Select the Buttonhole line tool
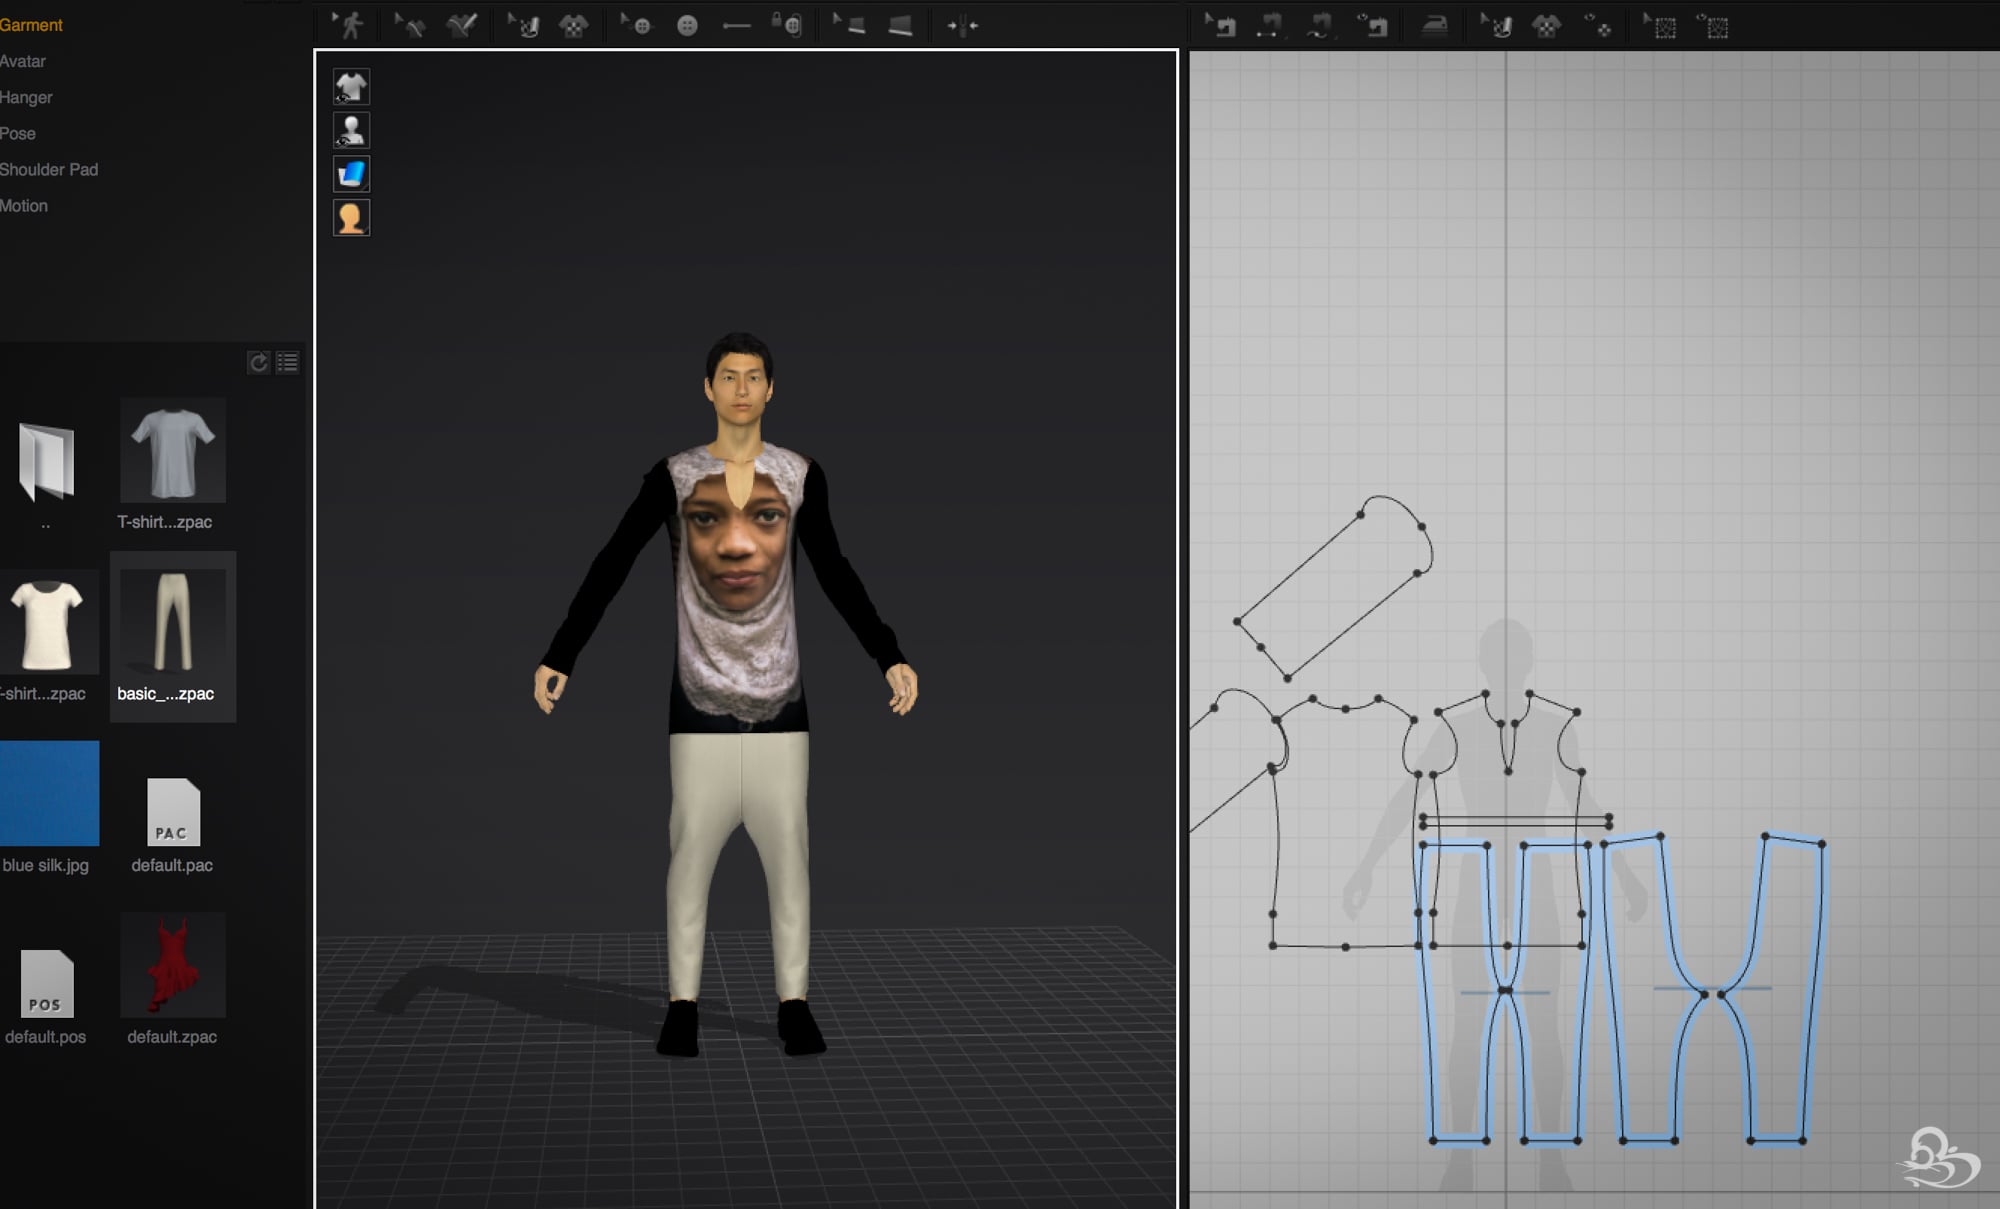The height and width of the screenshot is (1209, 2000). click(736, 26)
